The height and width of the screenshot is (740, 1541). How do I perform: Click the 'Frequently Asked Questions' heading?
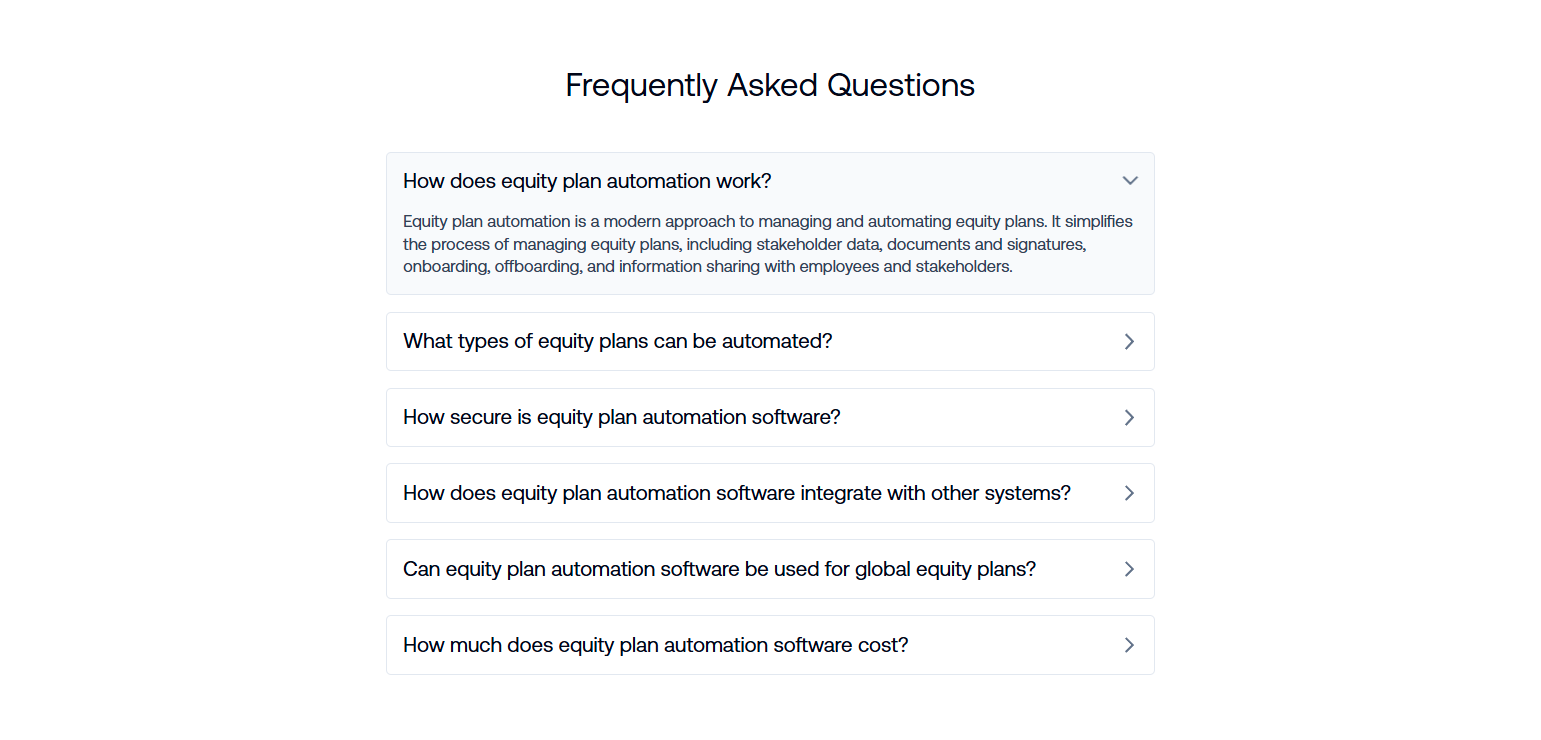click(x=770, y=85)
